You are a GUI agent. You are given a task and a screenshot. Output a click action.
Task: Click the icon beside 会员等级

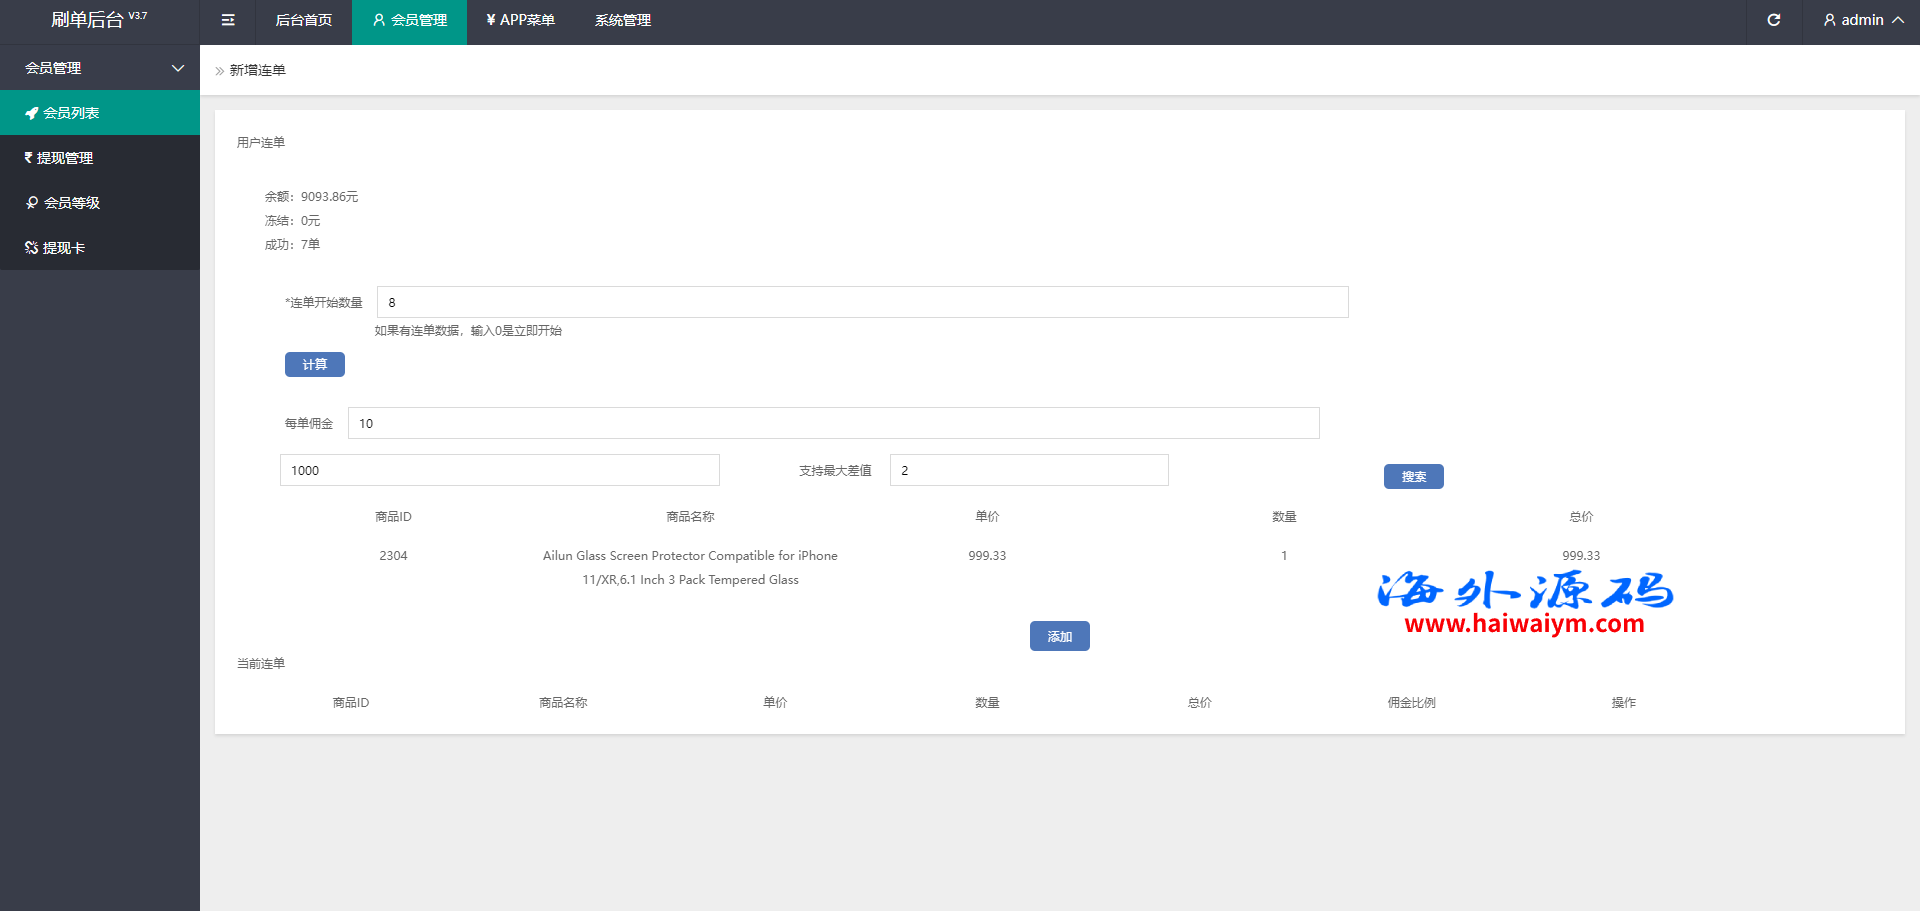32,203
